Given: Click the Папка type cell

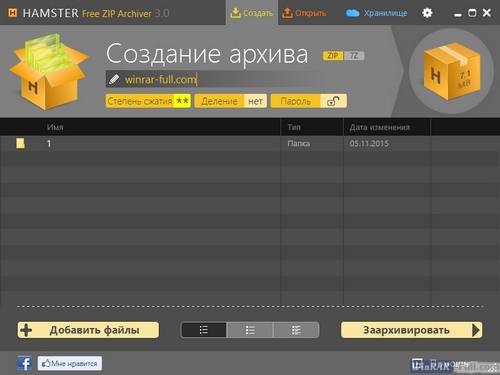Looking at the screenshot, I should [299, 144].
